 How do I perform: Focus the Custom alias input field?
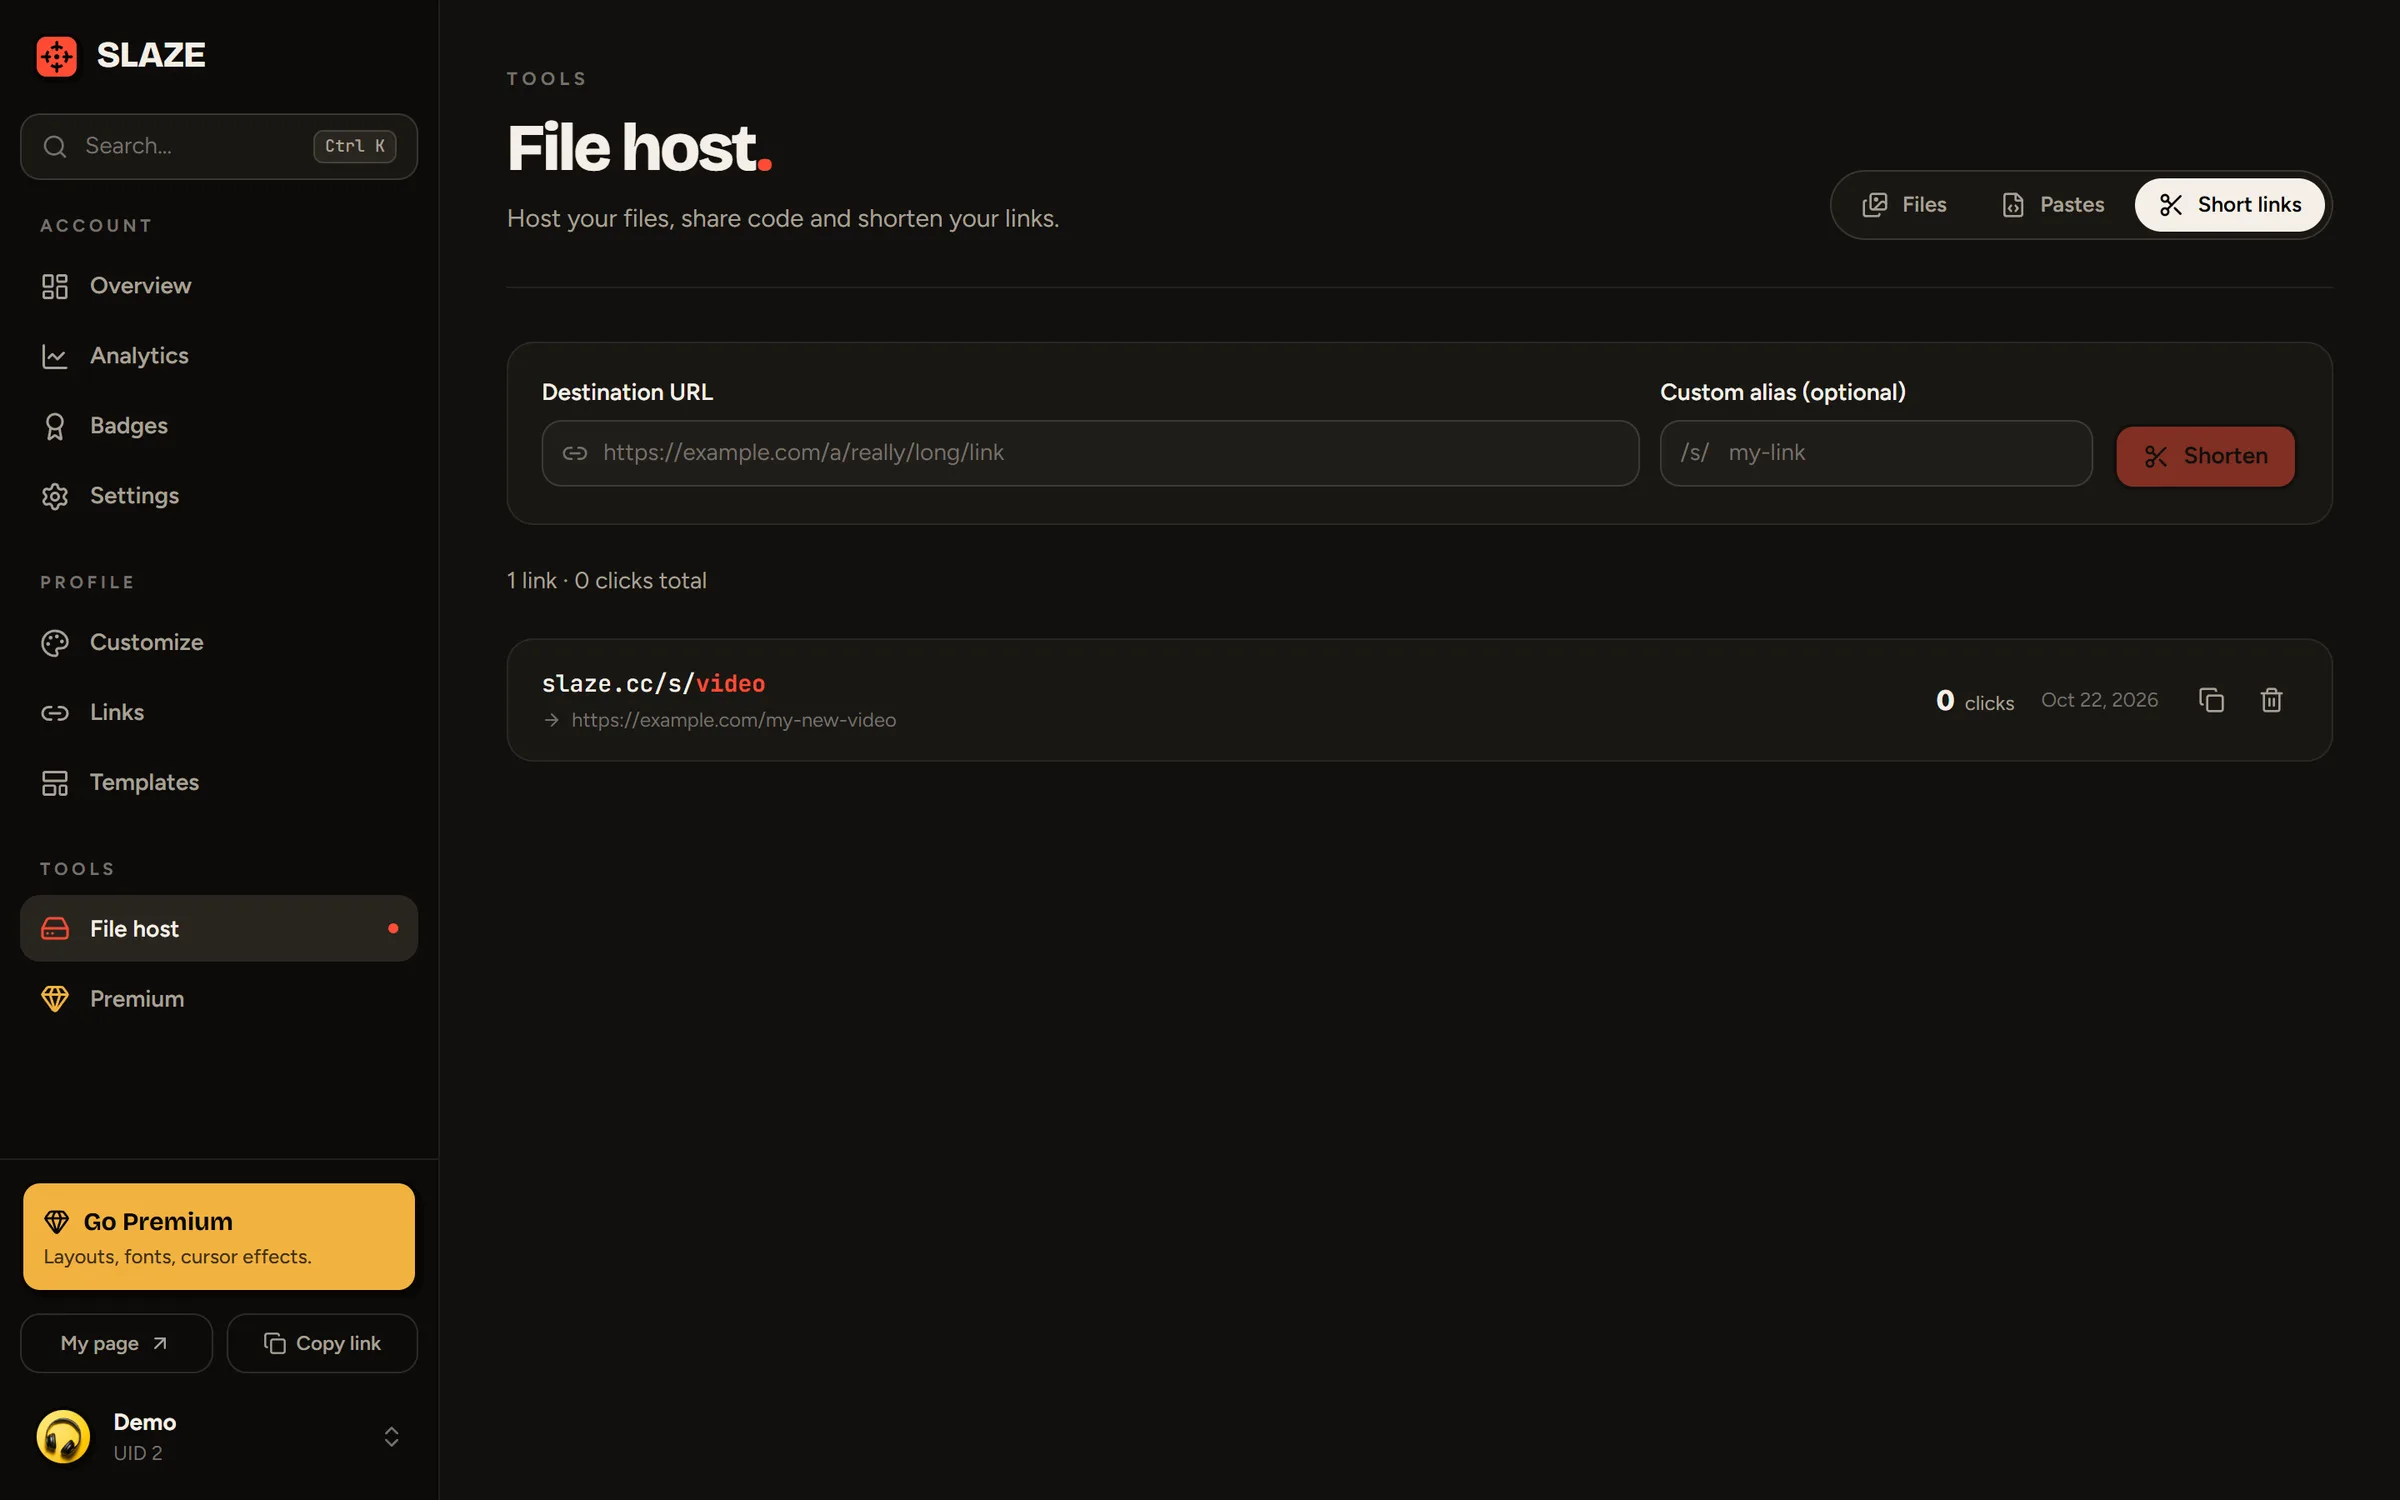tap(1876, 453)
